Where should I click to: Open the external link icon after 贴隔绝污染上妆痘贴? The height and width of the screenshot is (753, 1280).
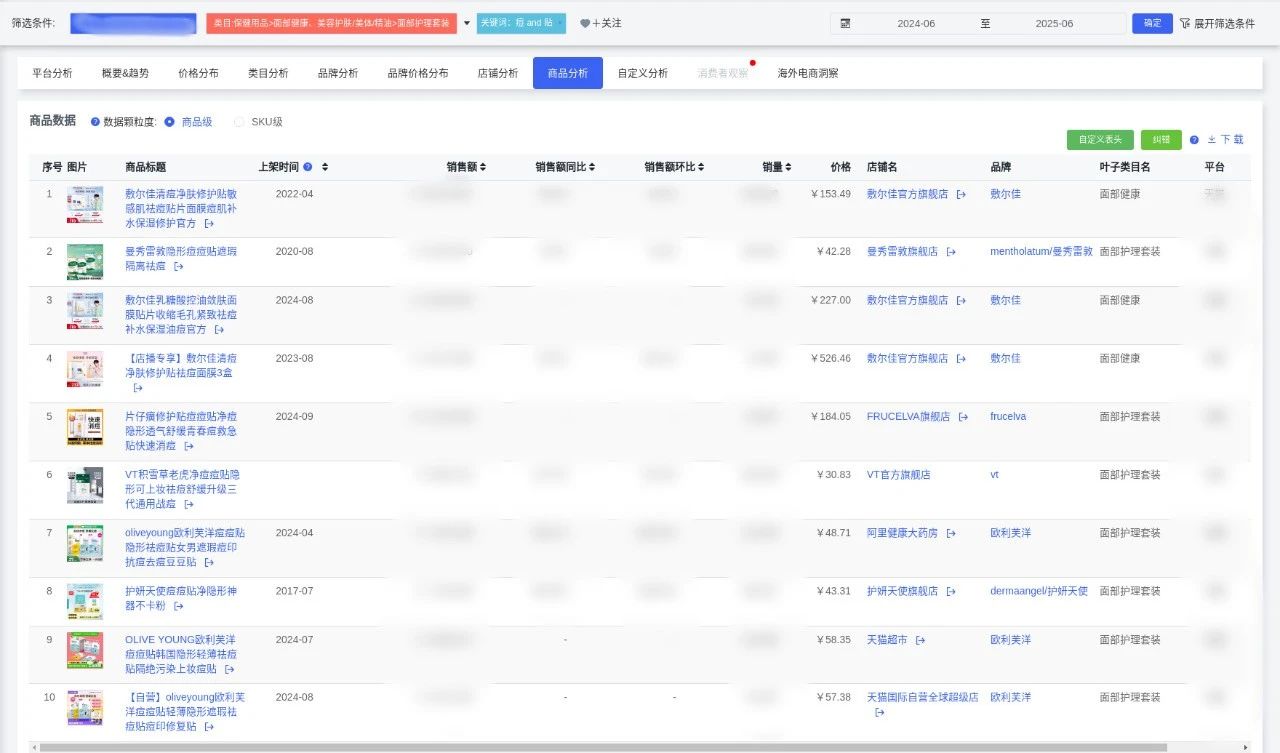point(229,669)
